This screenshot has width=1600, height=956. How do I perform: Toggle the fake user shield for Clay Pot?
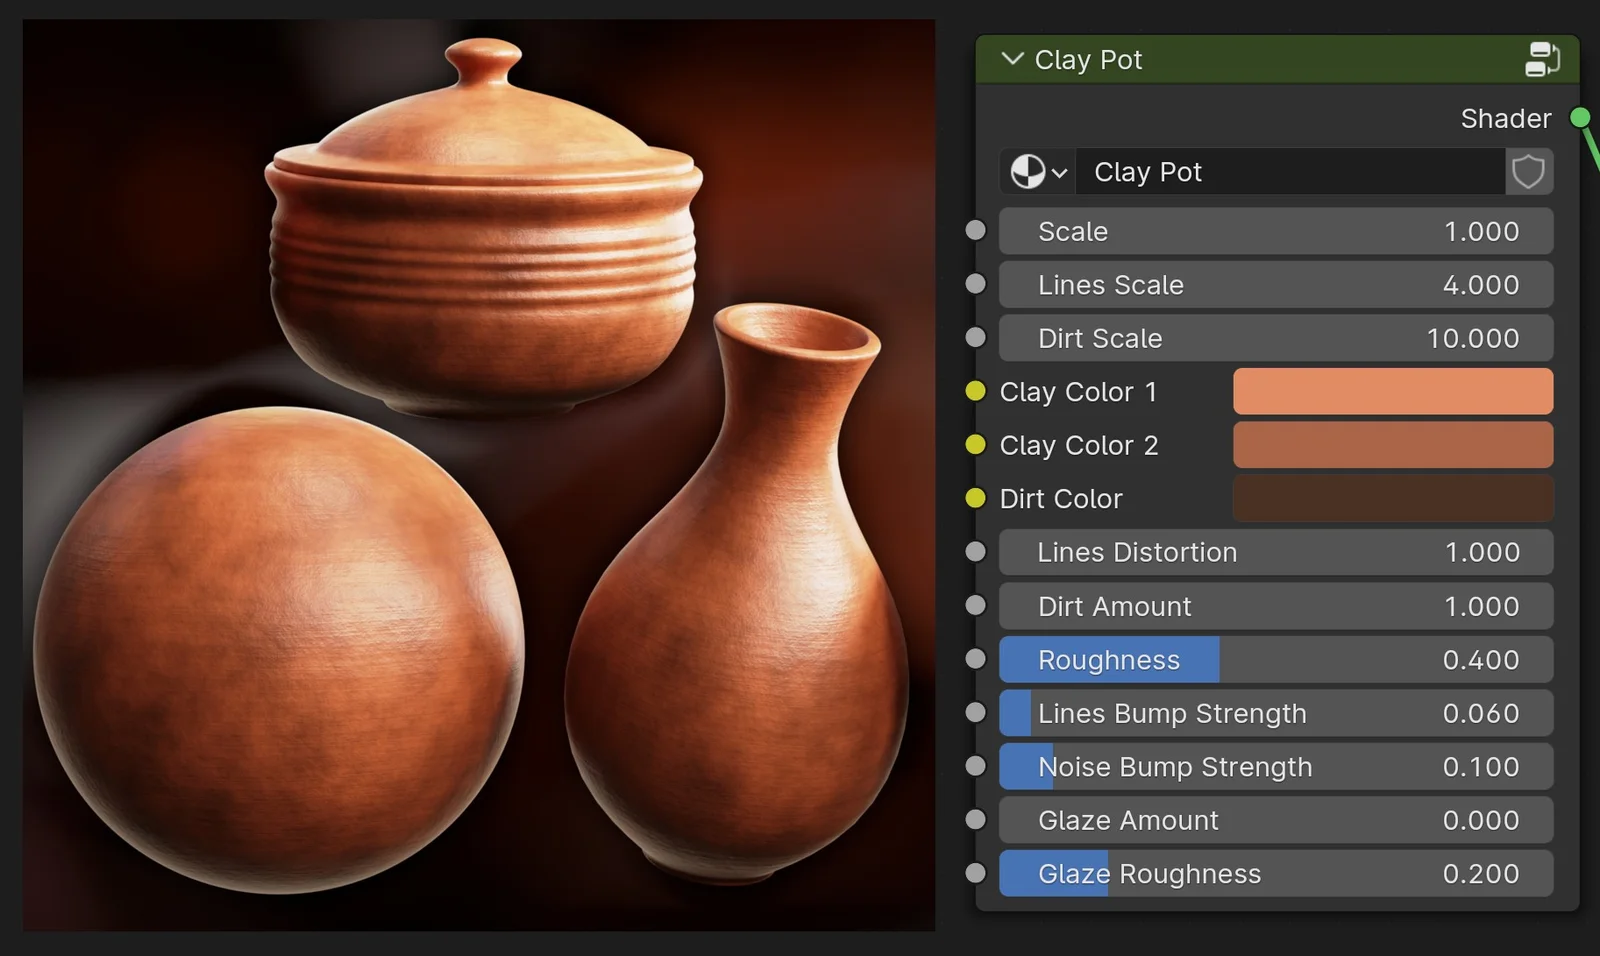1528,171
